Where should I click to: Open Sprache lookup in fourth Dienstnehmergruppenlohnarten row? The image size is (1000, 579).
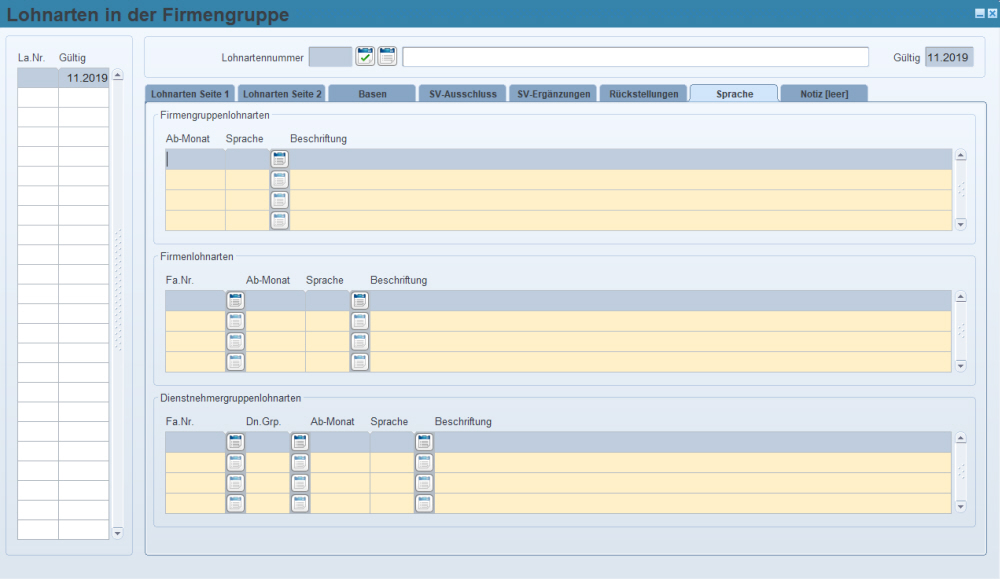(x=424, y=503)
